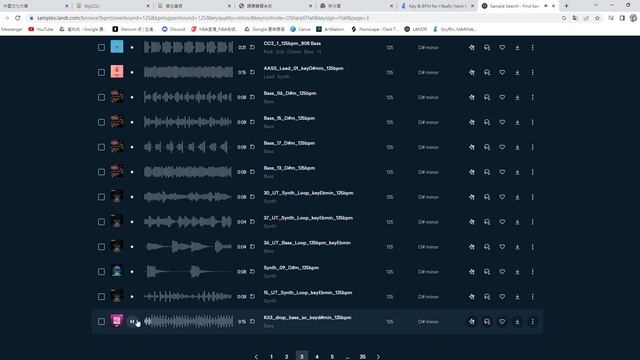Image resolution: width=640 pixels, height=360 pixels.
Task: Click the headphone icon on the 15_UT_Synth_Loop row
Action: click(x=487, y=296)
